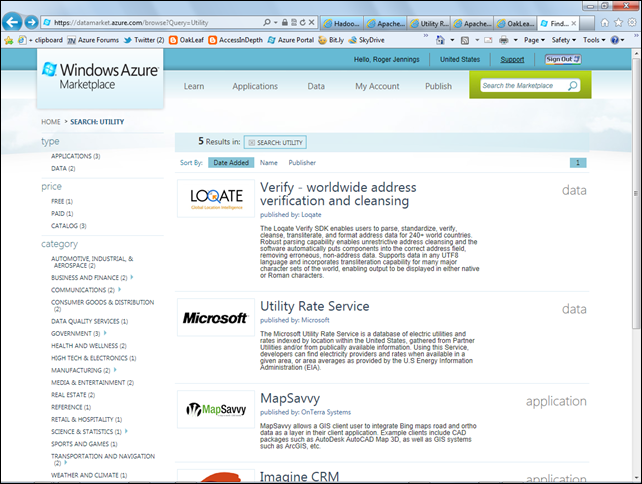Screen dimensions: 642x484
Task: Open the Tools dropdown menu
Action: (x=594, y=40)
